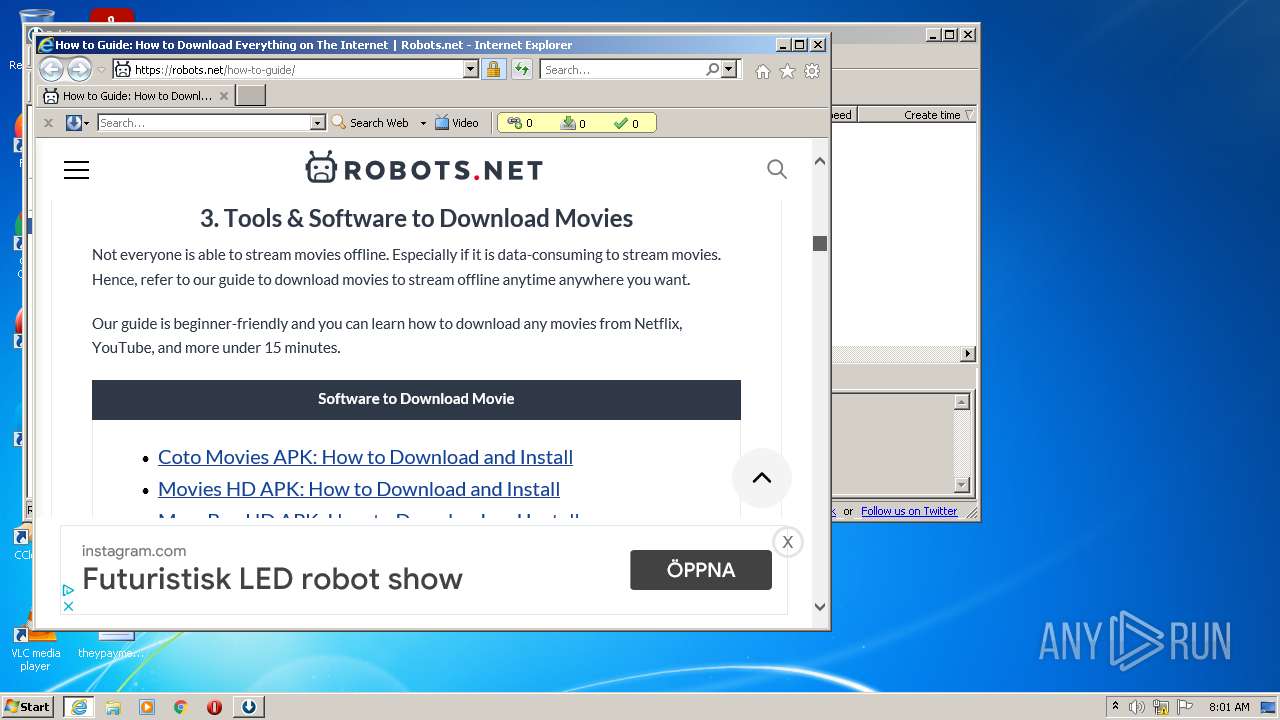
Task: Open the Action Center flag icon
Action: (x=1185, y=707)
